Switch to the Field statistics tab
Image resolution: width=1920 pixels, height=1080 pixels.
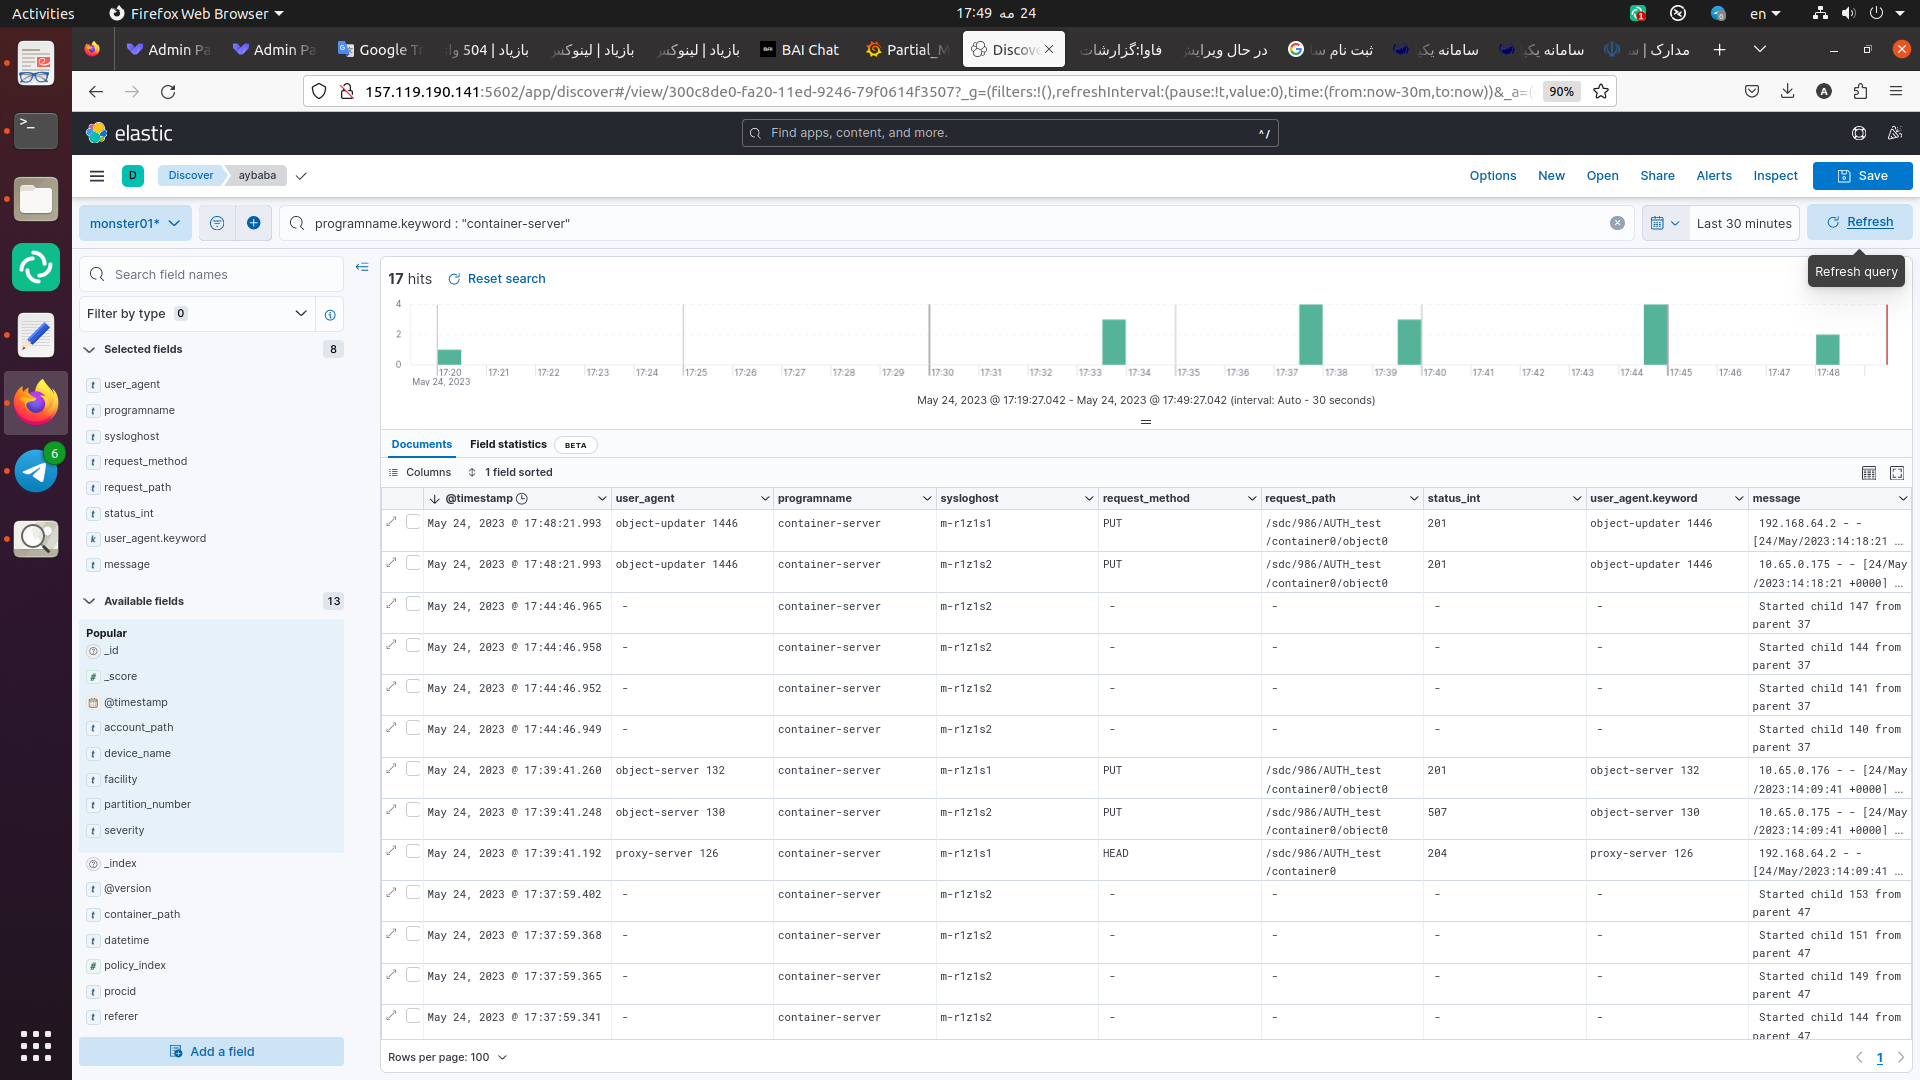pyautogui.click(x=508, y=445)
